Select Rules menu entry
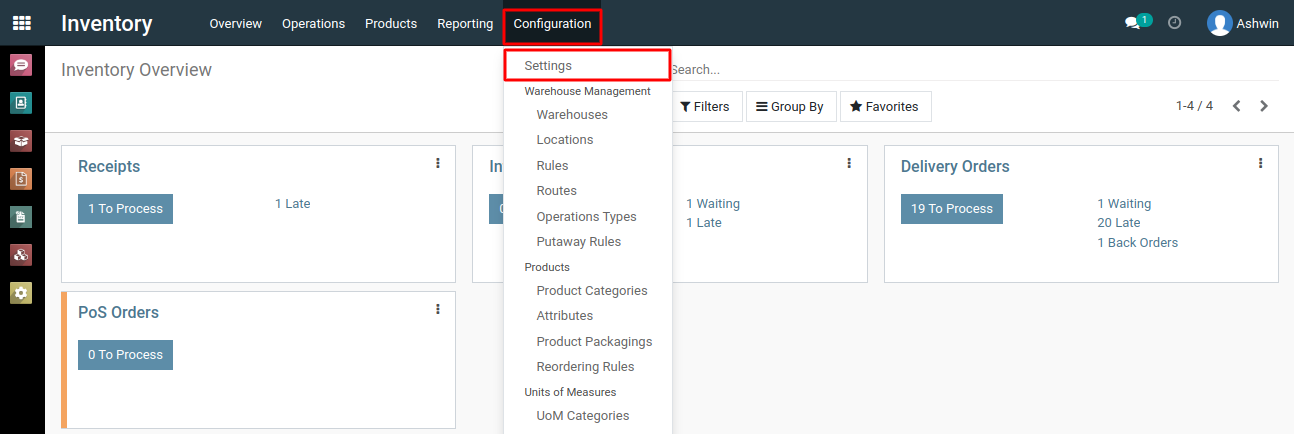This screenshot has width=1294, height=434. [x=552, y=166]
